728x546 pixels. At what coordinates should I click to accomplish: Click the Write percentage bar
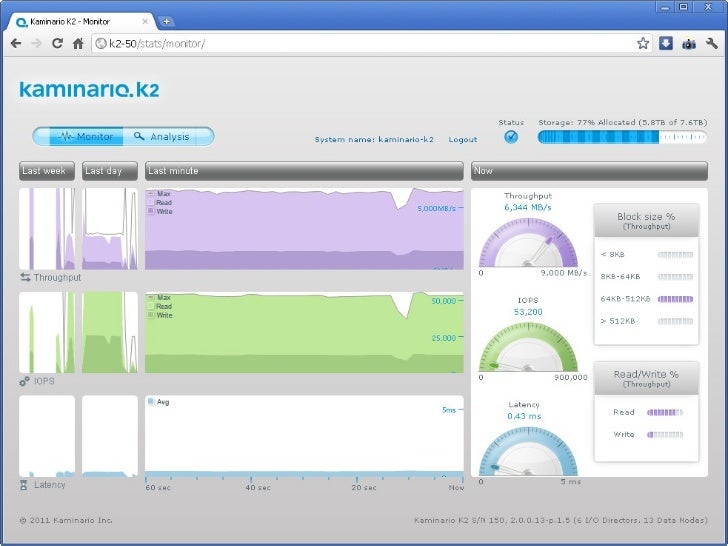tap(665, 435)
